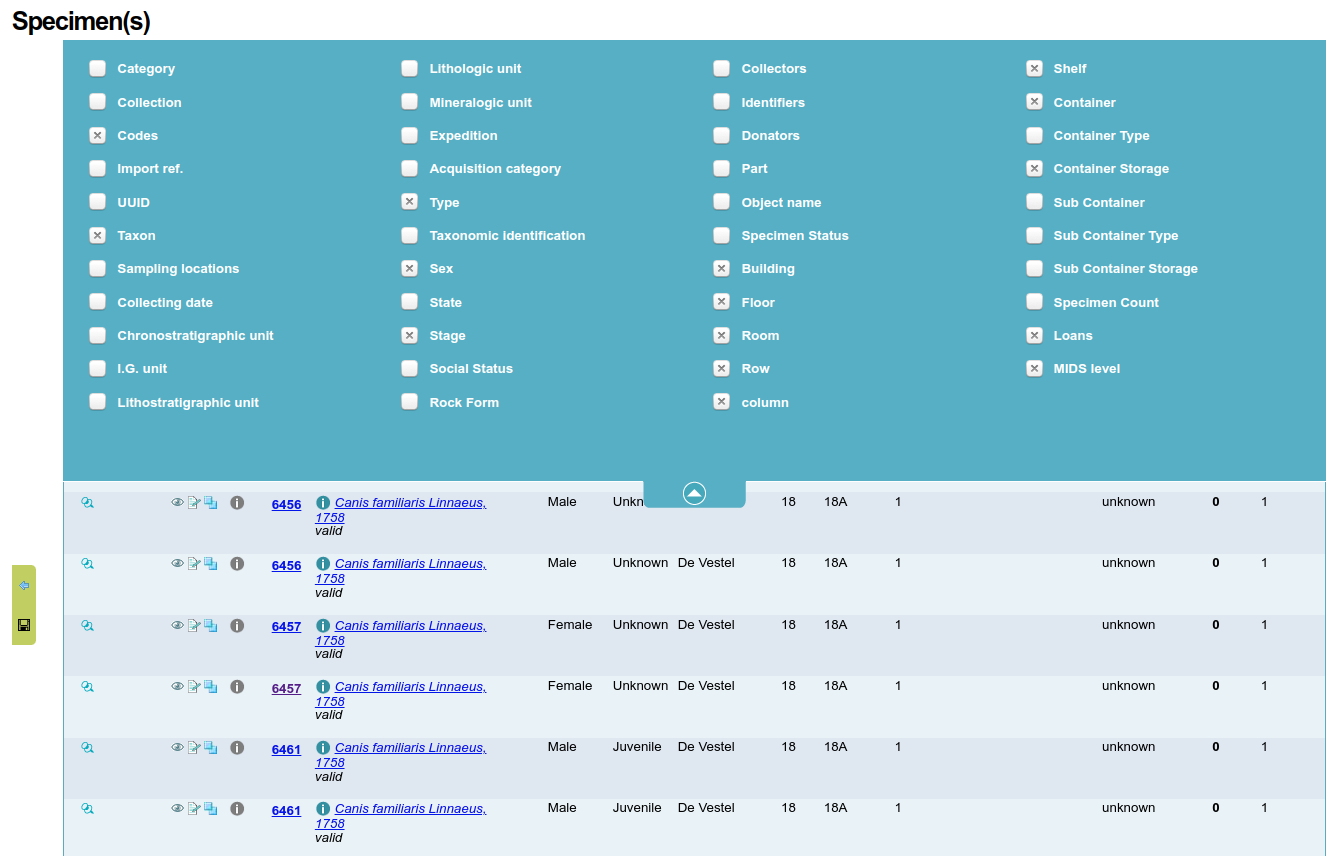Click the grey info icon on specimen 6461
This screenshot has width=1340, height=856.
pos(237,748)
